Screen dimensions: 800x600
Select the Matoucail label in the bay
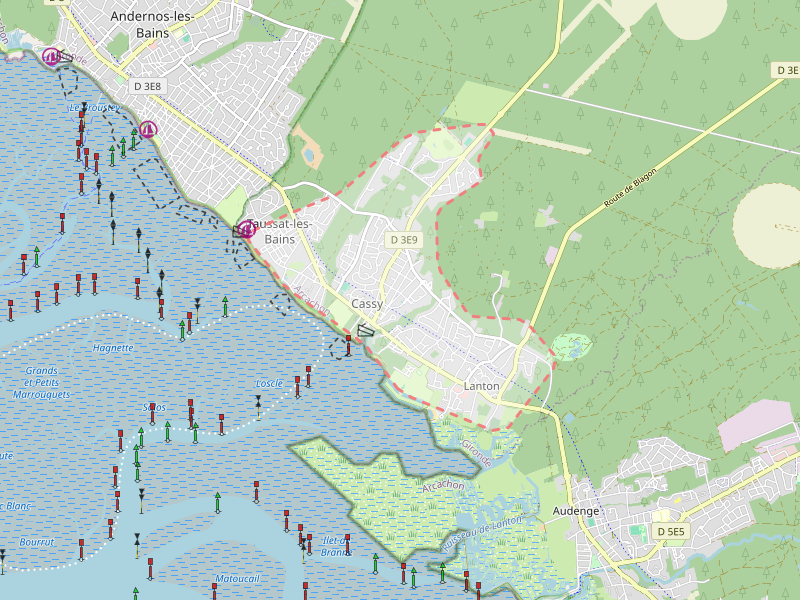point(237,578)
